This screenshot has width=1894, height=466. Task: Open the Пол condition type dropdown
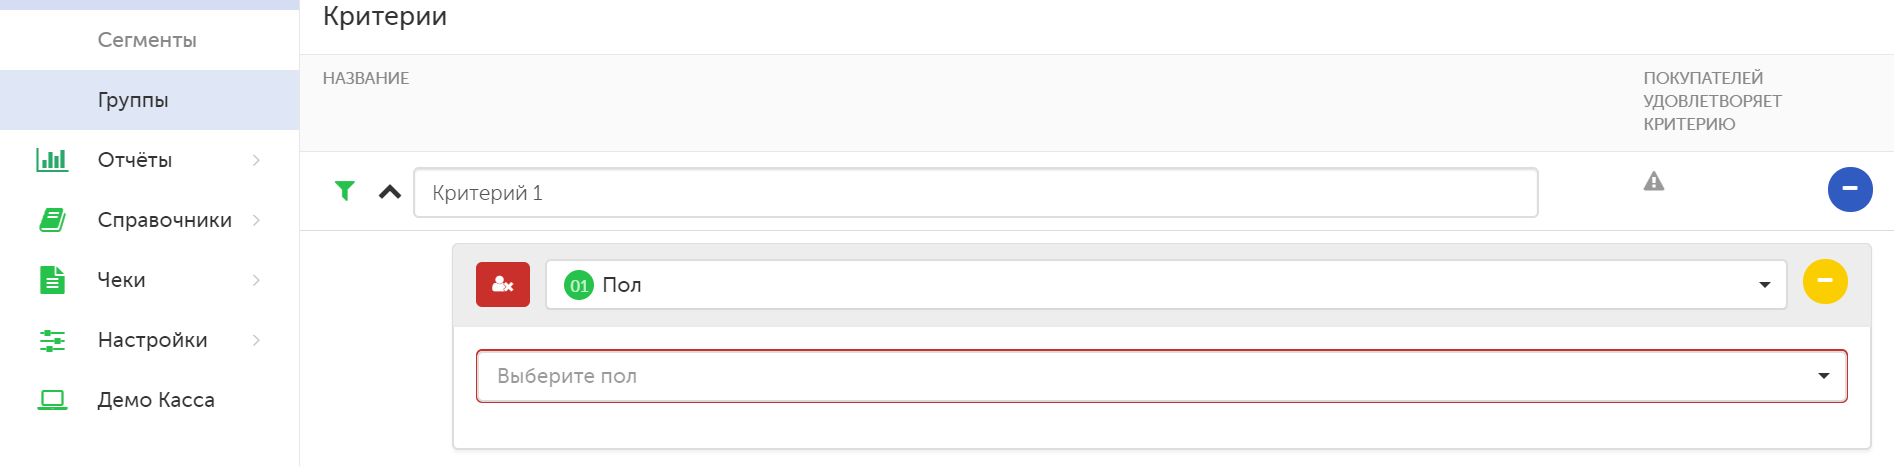1166,285
